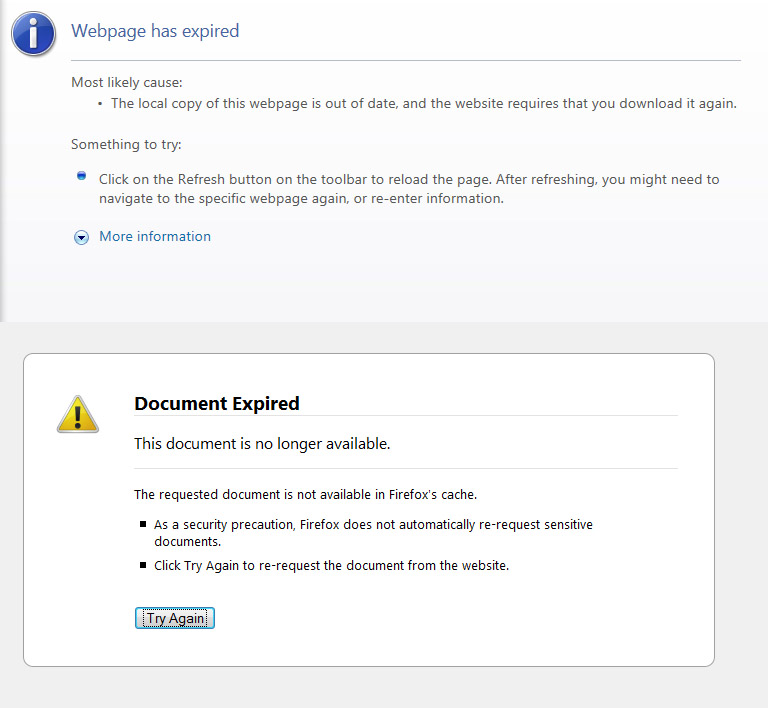Click divider line under Webpage has expired heading
Screen dimensions: 768x708
pos(406,61)
